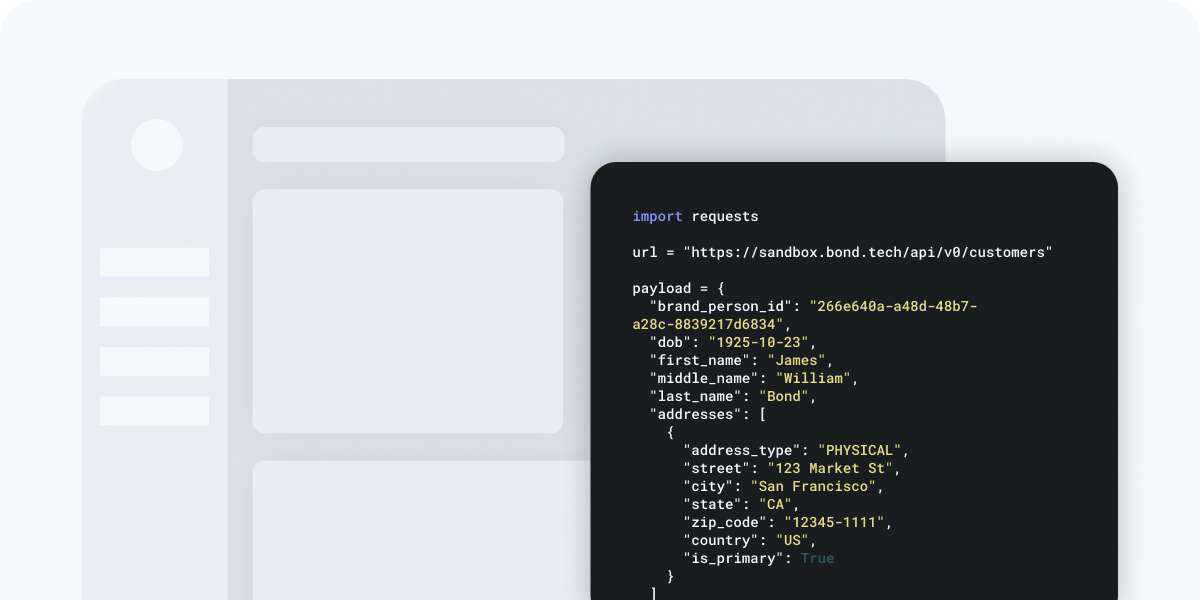Click the "payload = {" line
Screen dimensions: 1200x600
[x=679, y=288]
